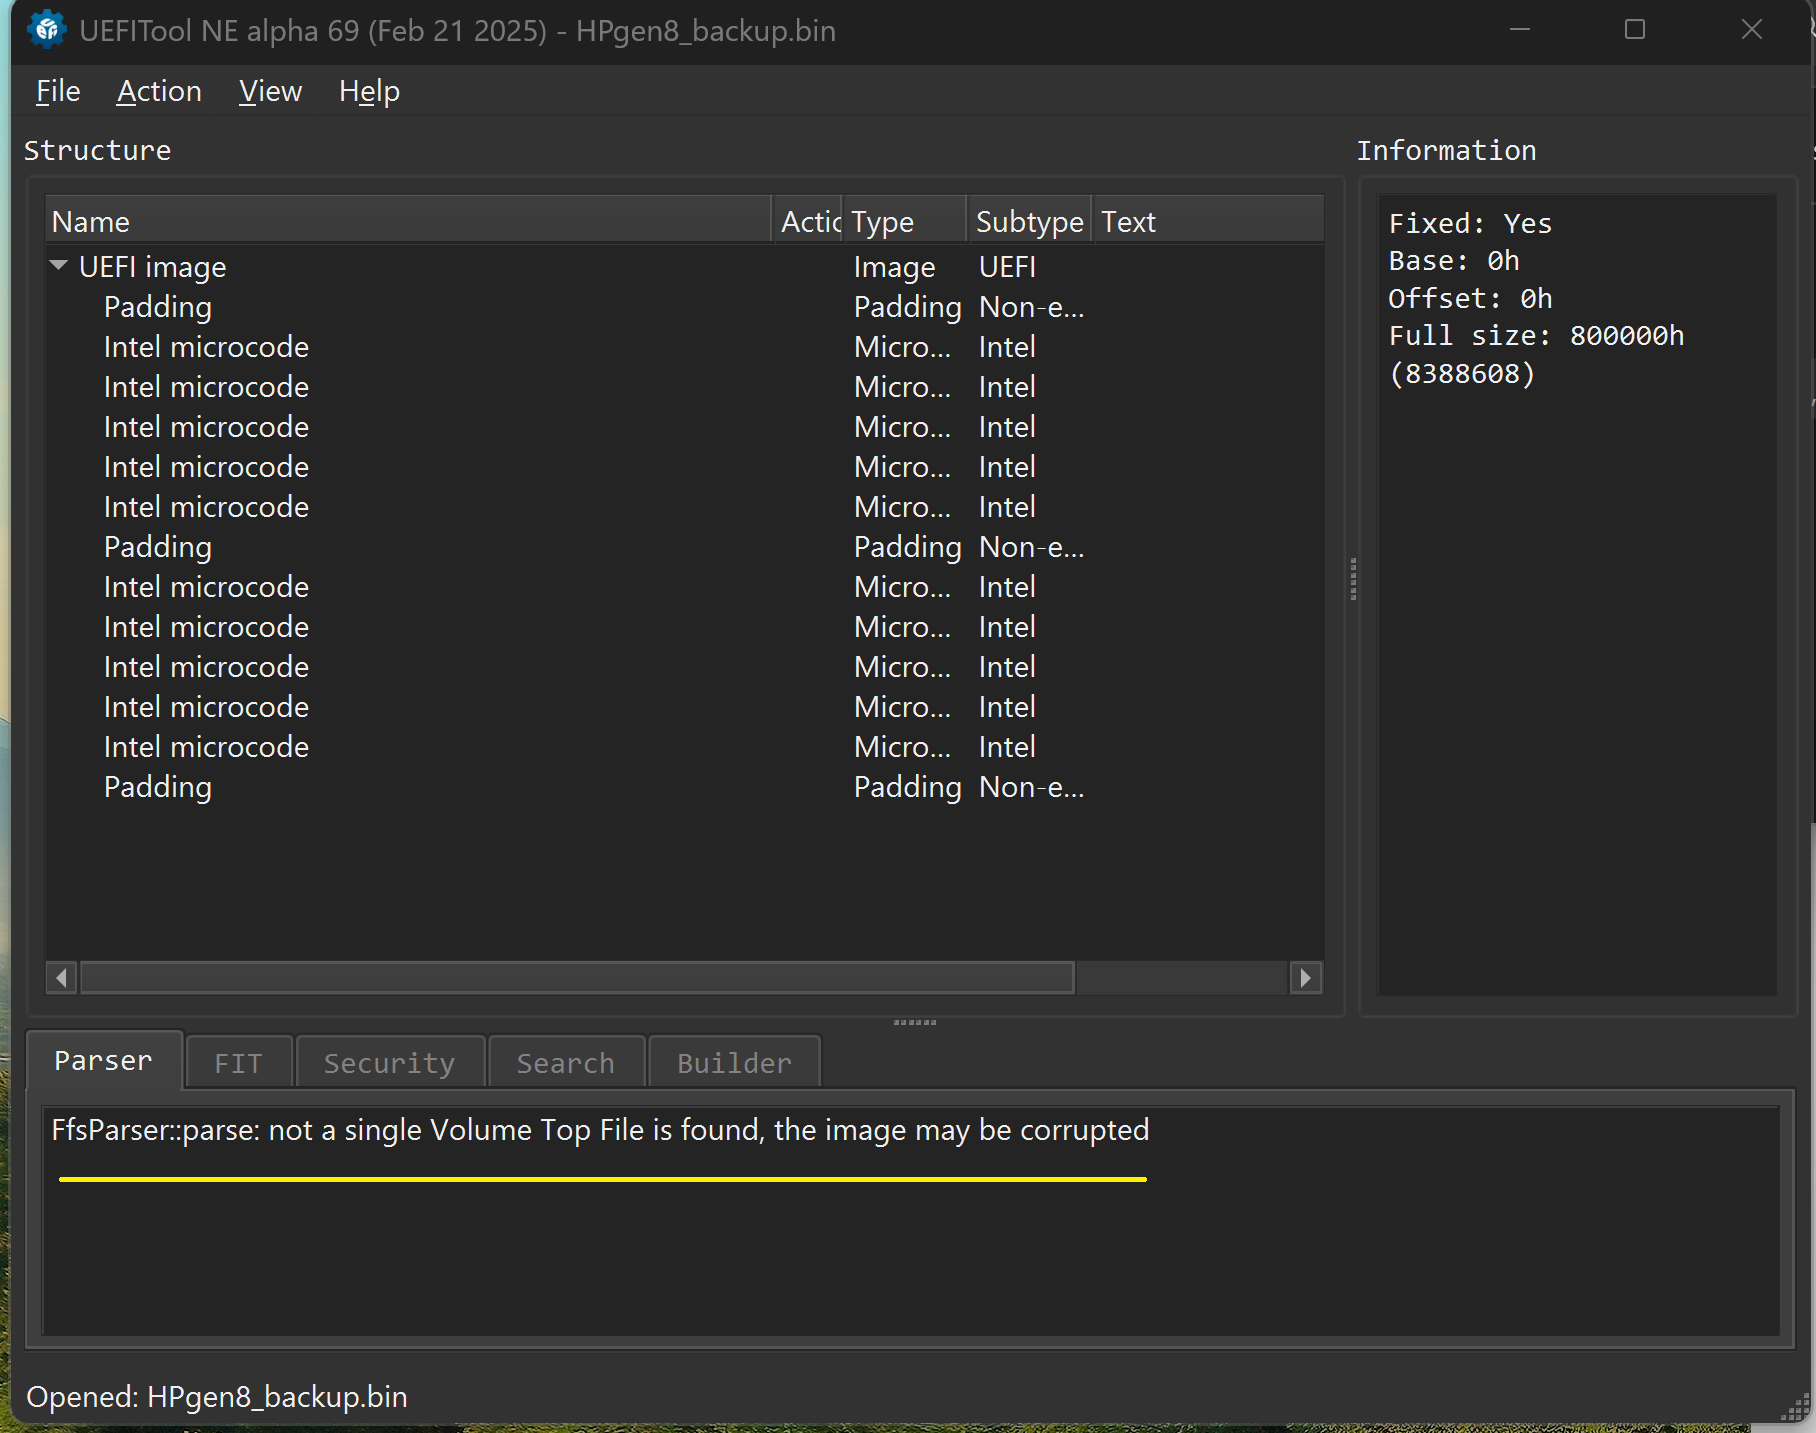Select the first Padding tree item
1816x1433 pixels.
(x=158, y=307)
